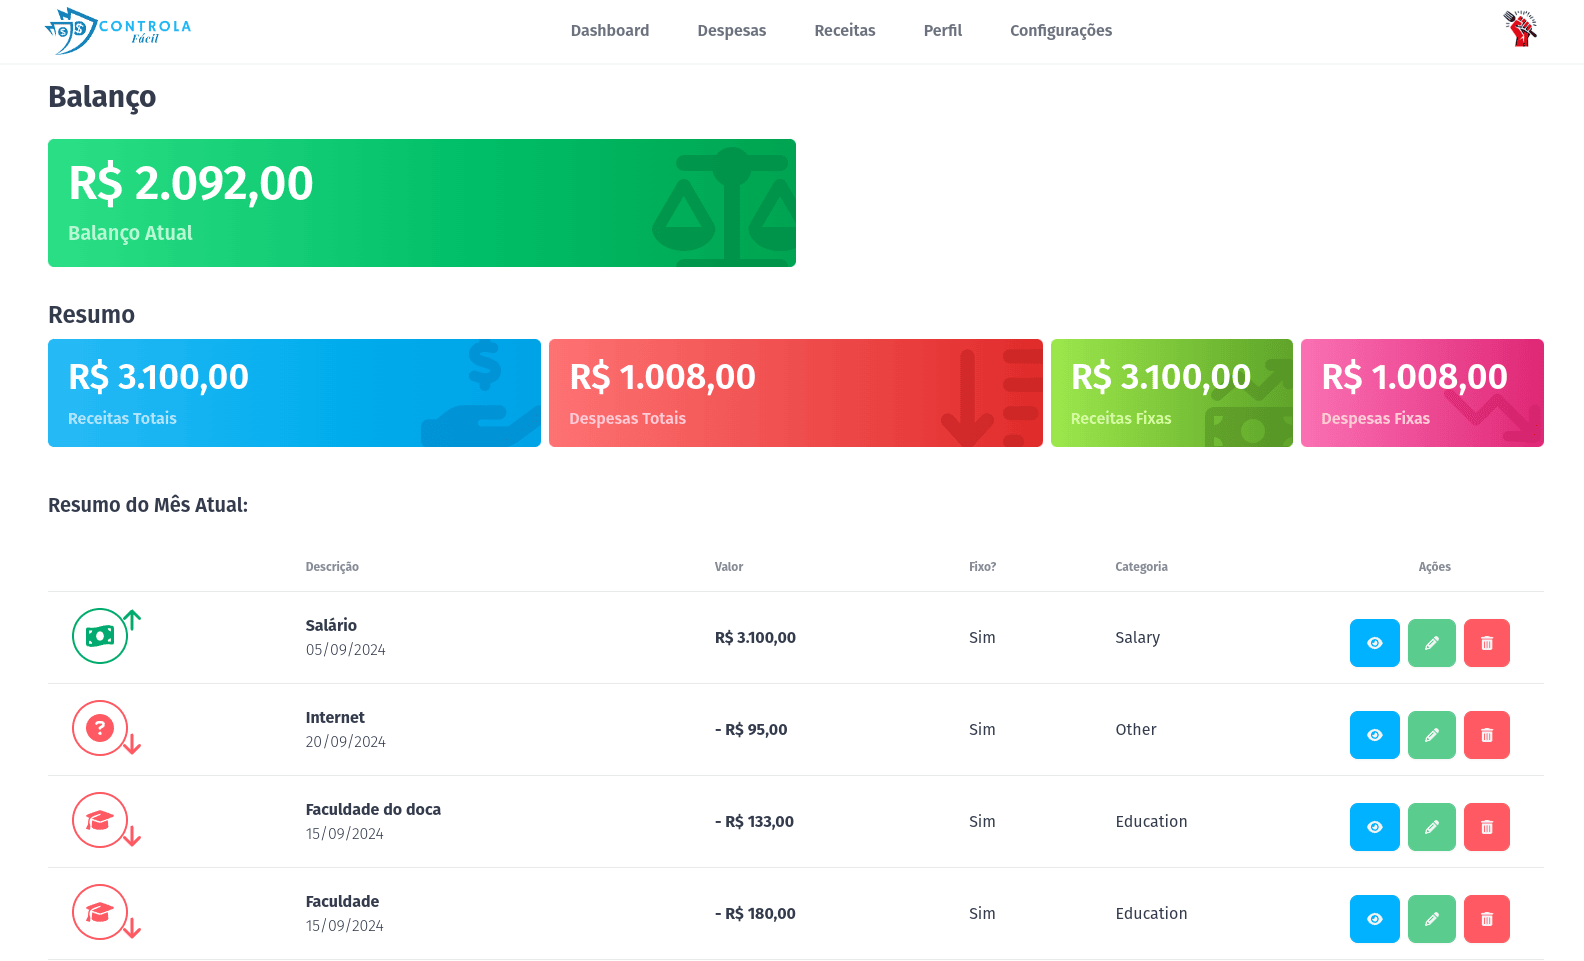Click the R$ 3.100,00 table value

click(755, 638)
